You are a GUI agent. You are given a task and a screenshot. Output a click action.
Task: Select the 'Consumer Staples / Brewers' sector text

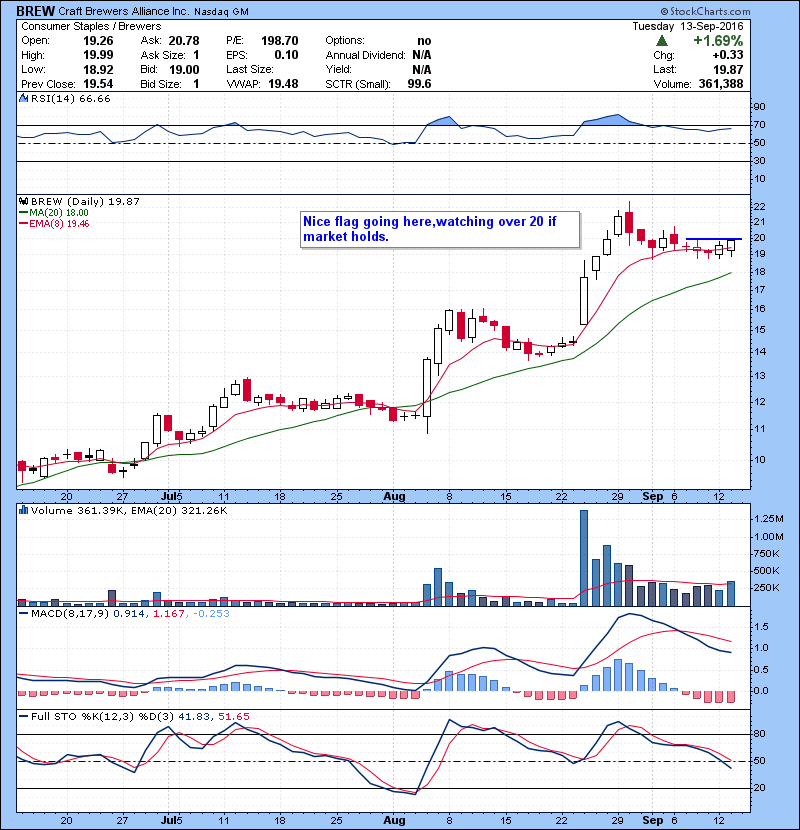pos(91,26)
